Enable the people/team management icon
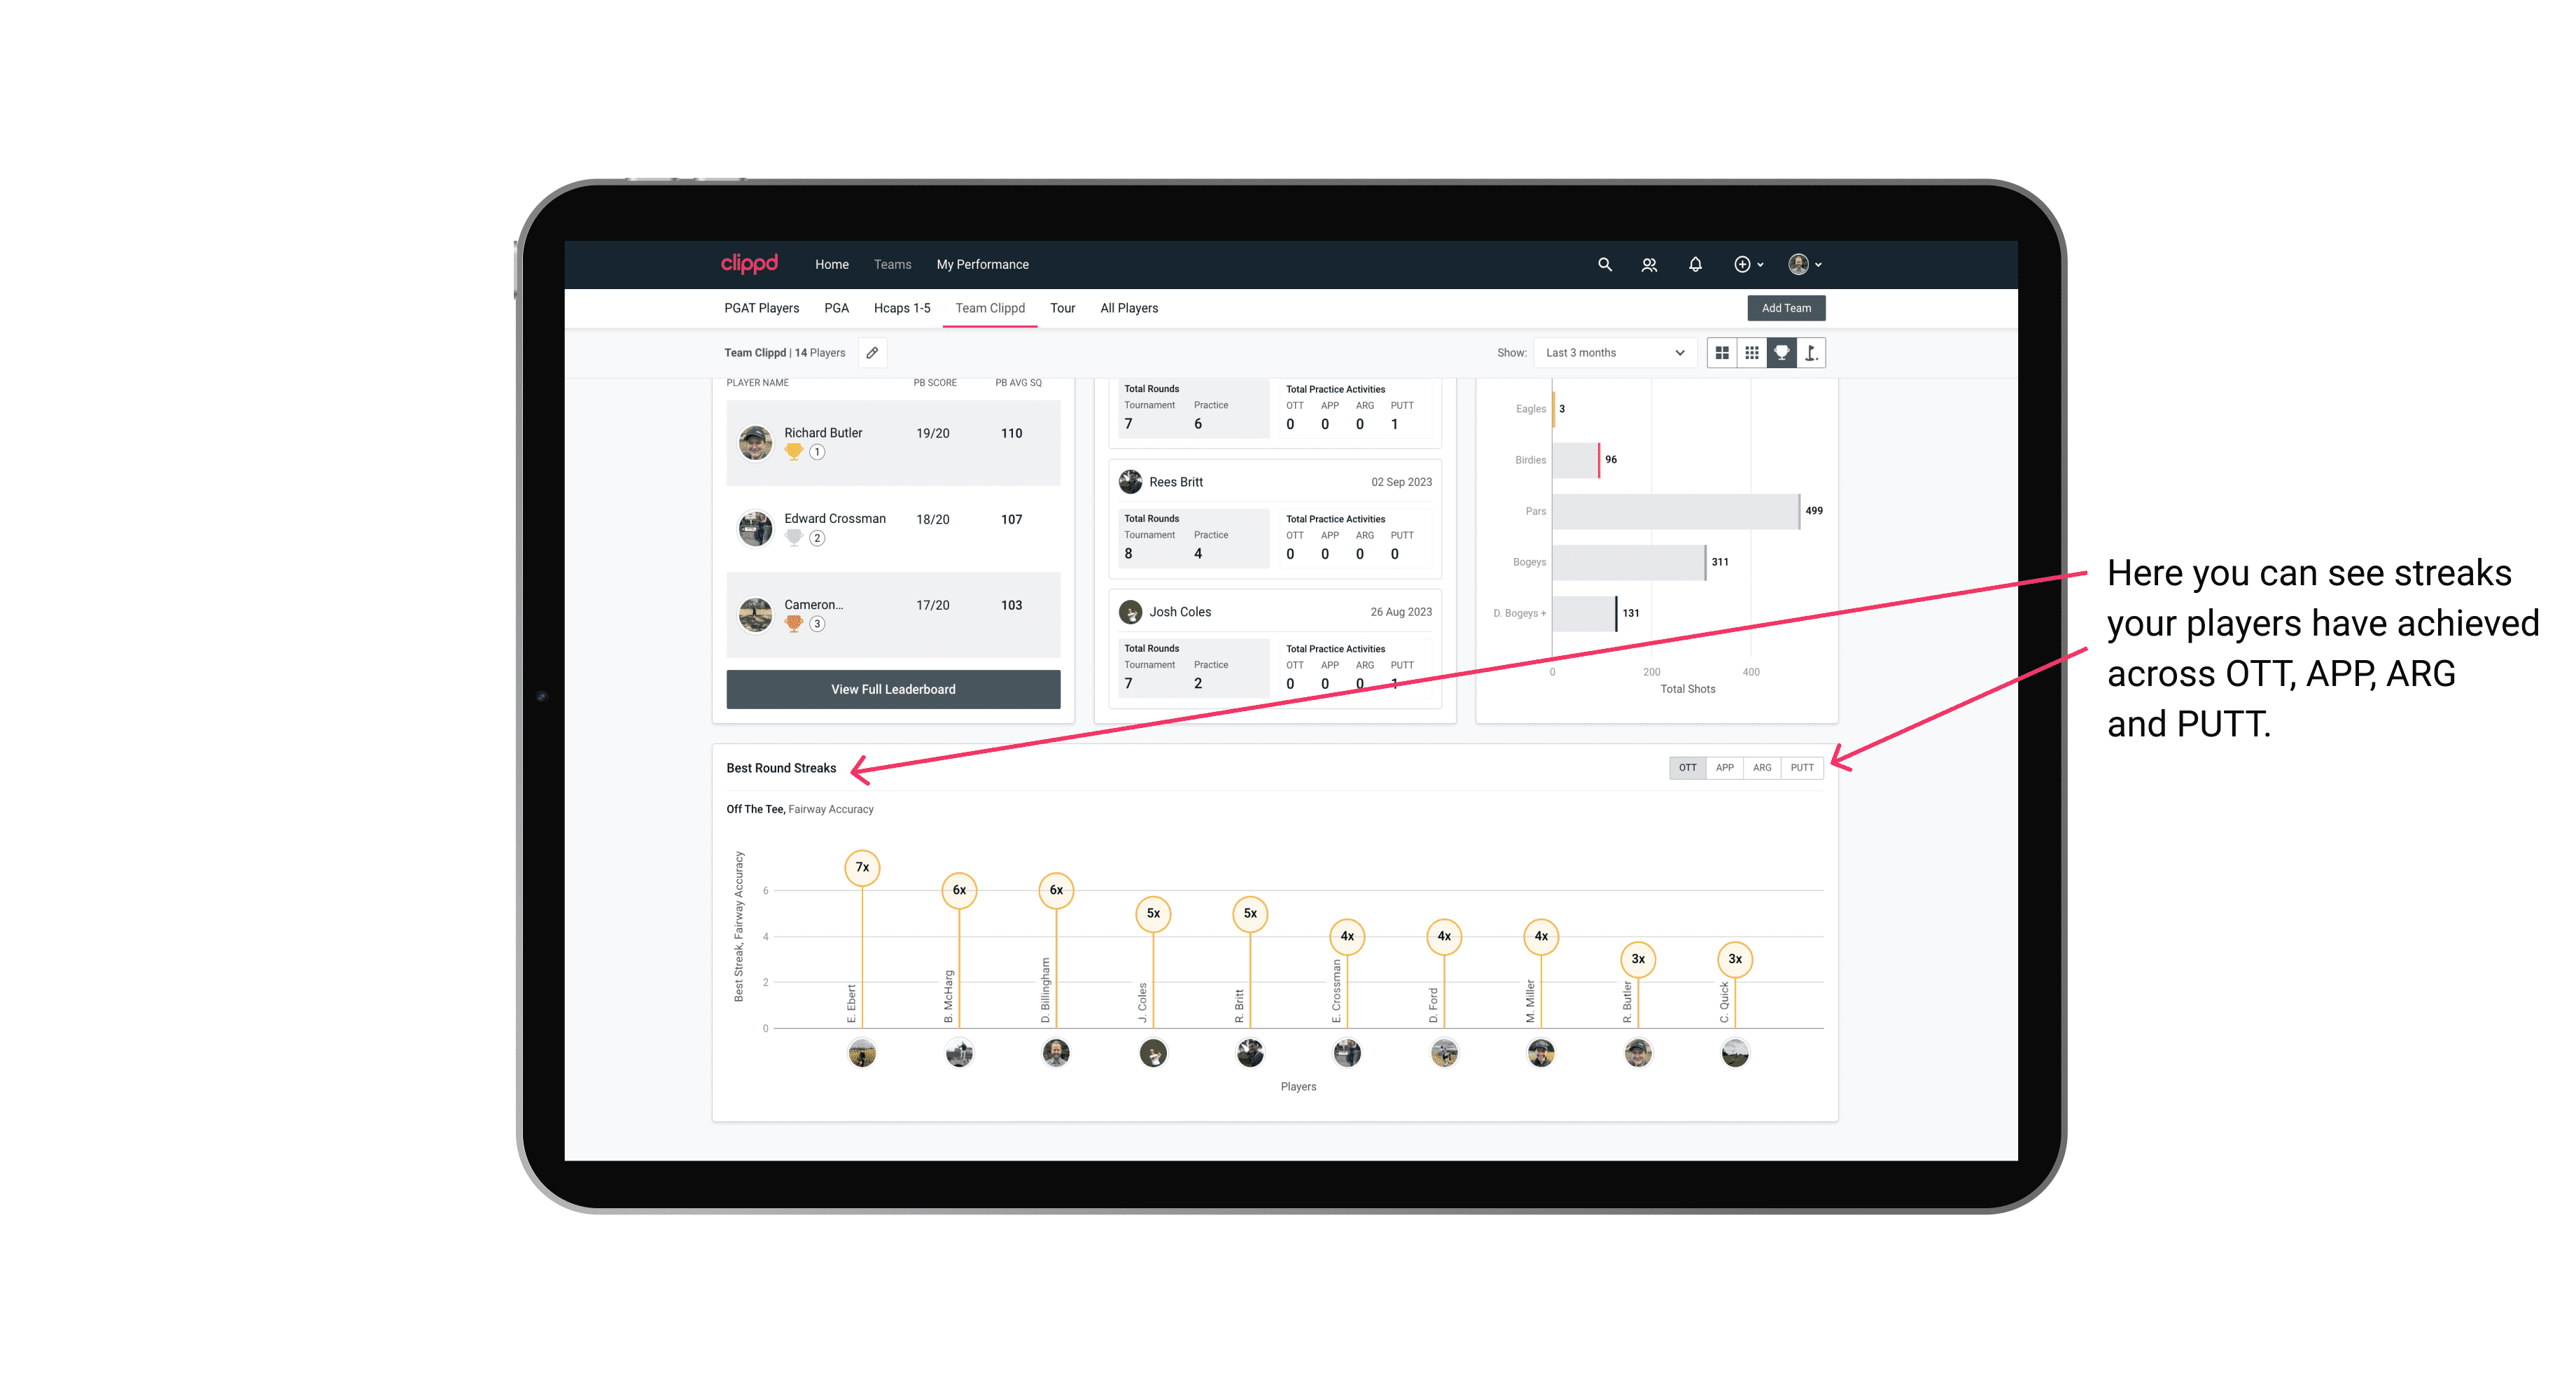The width and height of the screenshot is (2576, 1386). coord(1646,265)
